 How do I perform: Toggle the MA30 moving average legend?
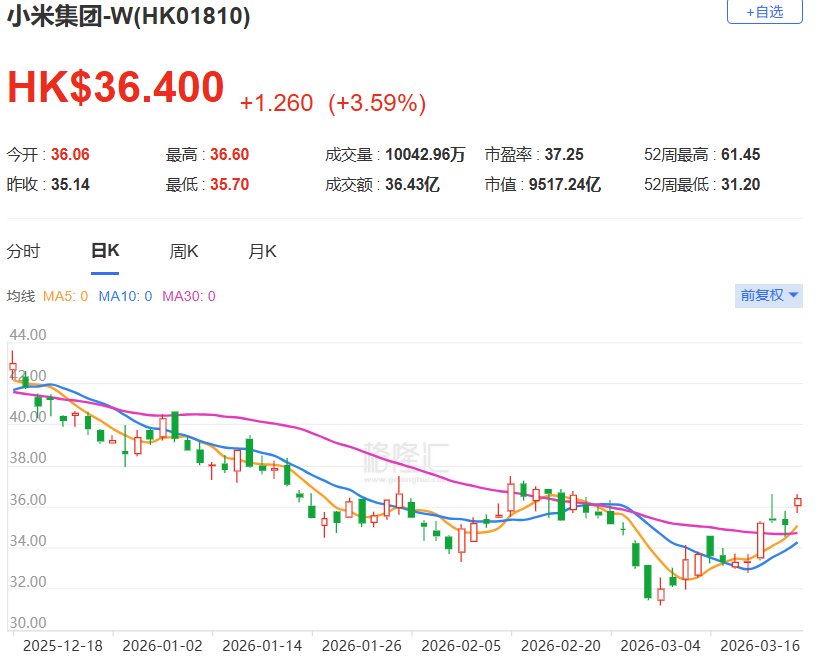[x=189, y=296]
